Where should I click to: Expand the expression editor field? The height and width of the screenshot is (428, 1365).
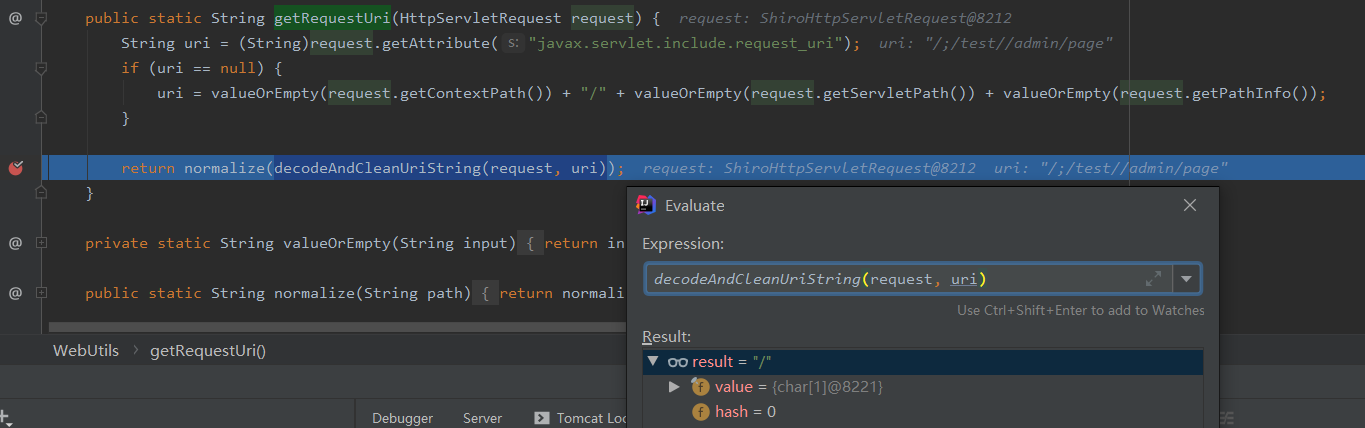(1153, 279)
